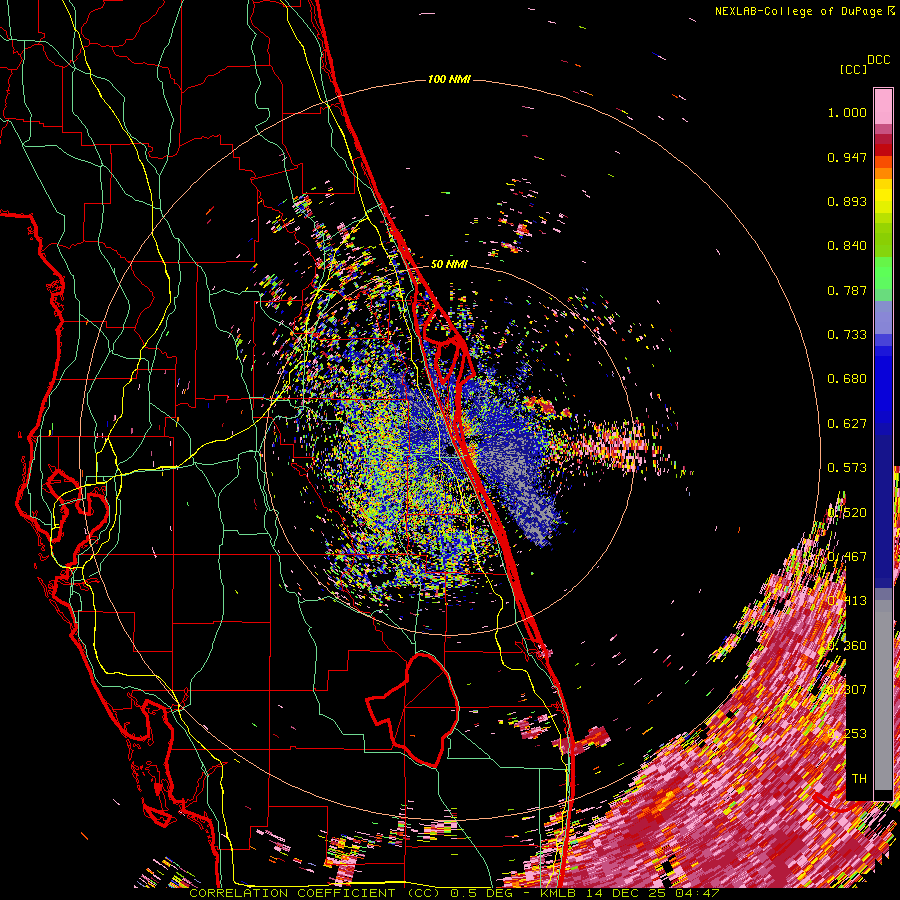The height and width of the screenshot is (900, 900).
Task: Select the 0.413 scale label
Action: 847,601
